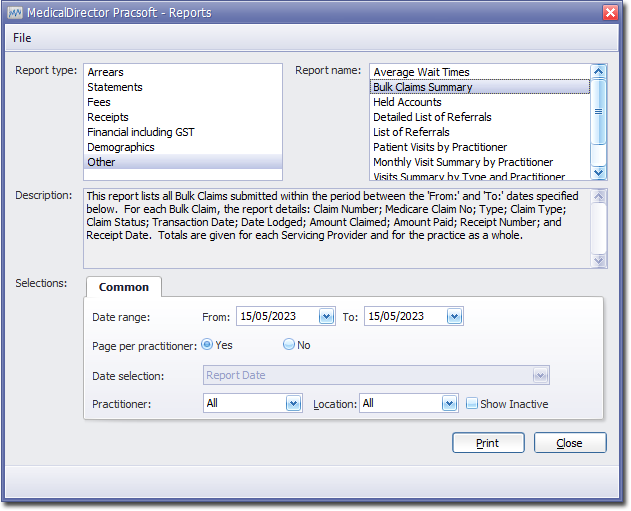Expand the Location dropdown list
This screenshot has height=511, width=631.
tap(450, 404)
